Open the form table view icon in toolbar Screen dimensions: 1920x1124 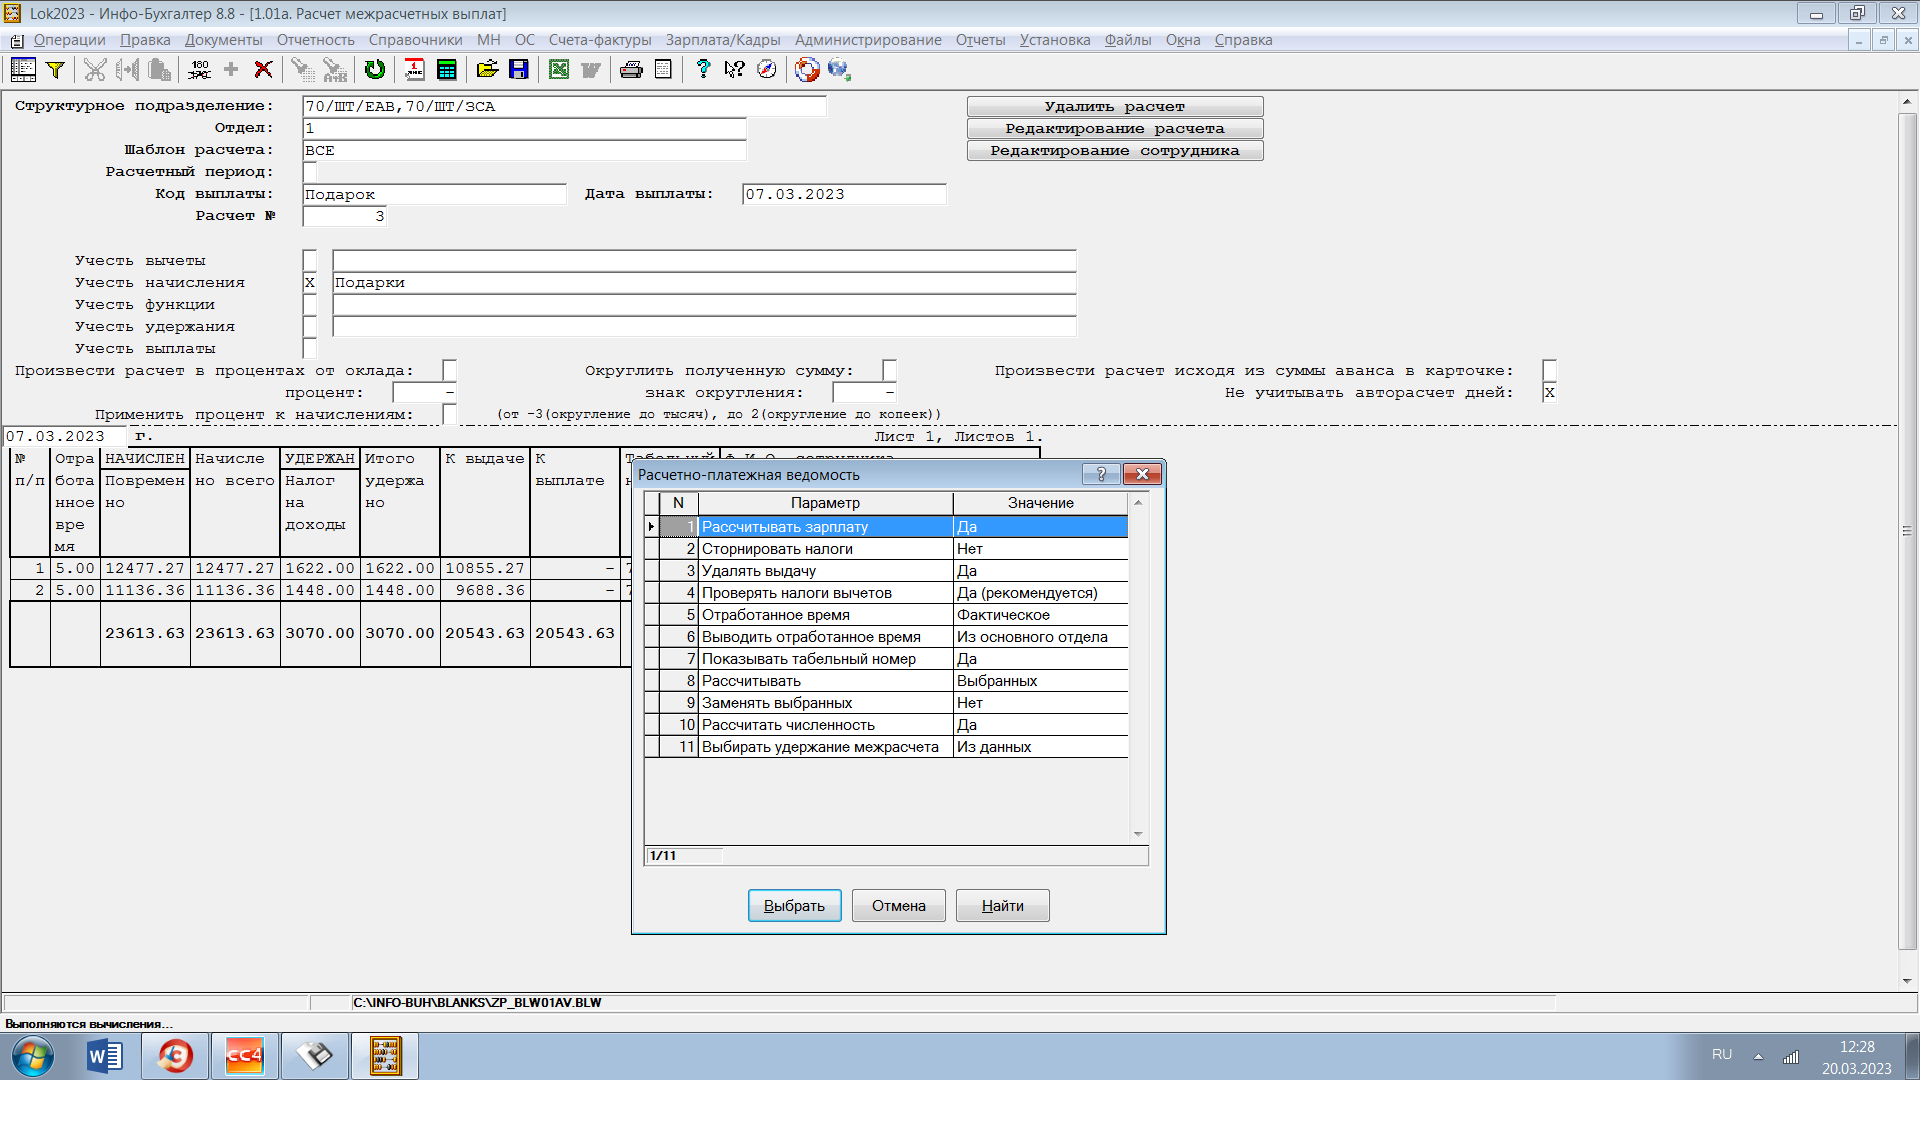coord(23,69)
